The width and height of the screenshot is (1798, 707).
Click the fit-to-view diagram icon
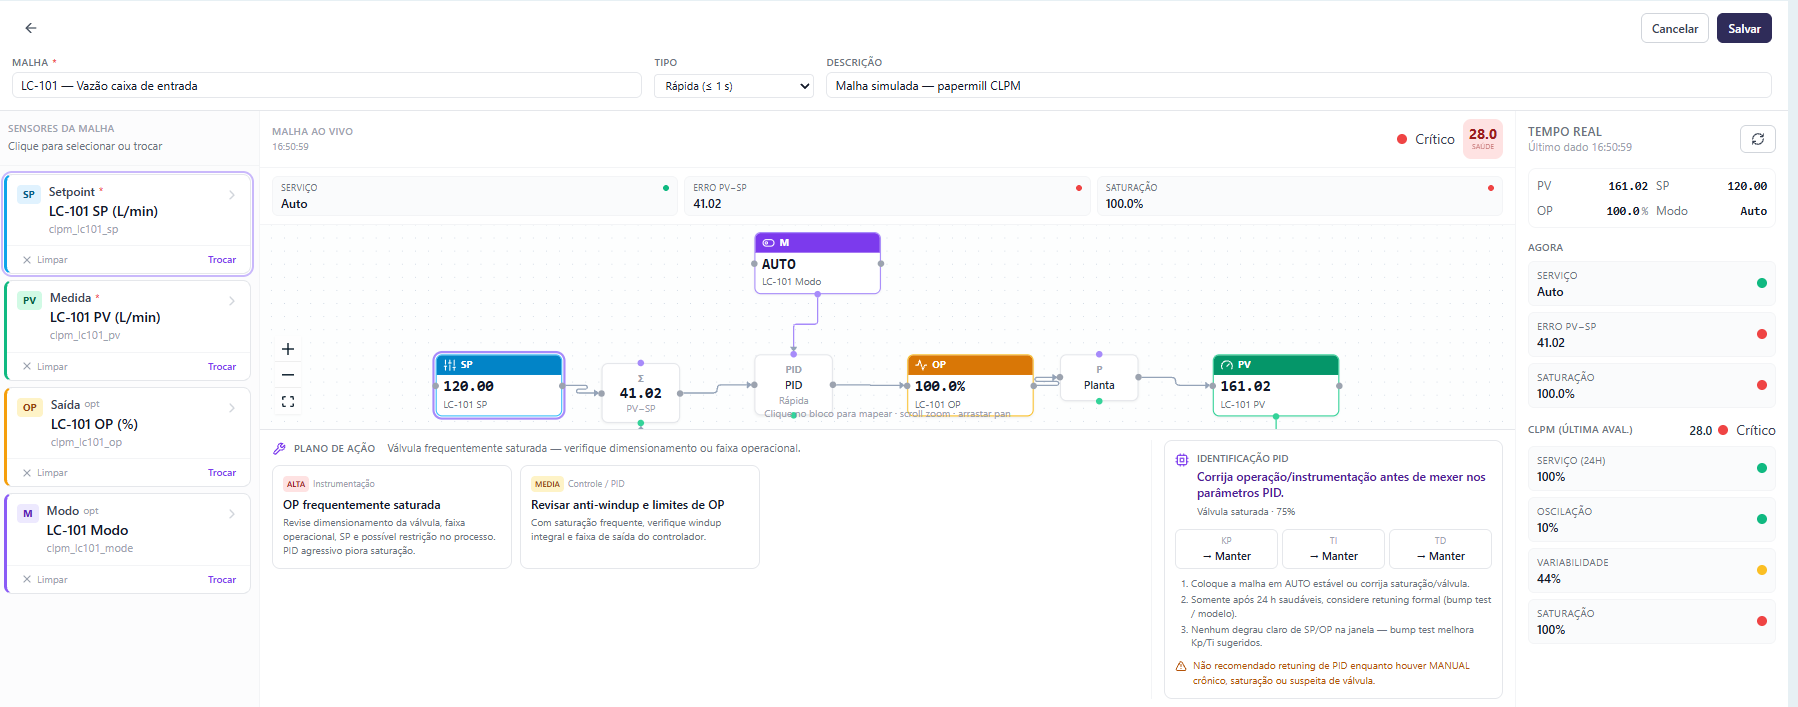coord(288,401)
